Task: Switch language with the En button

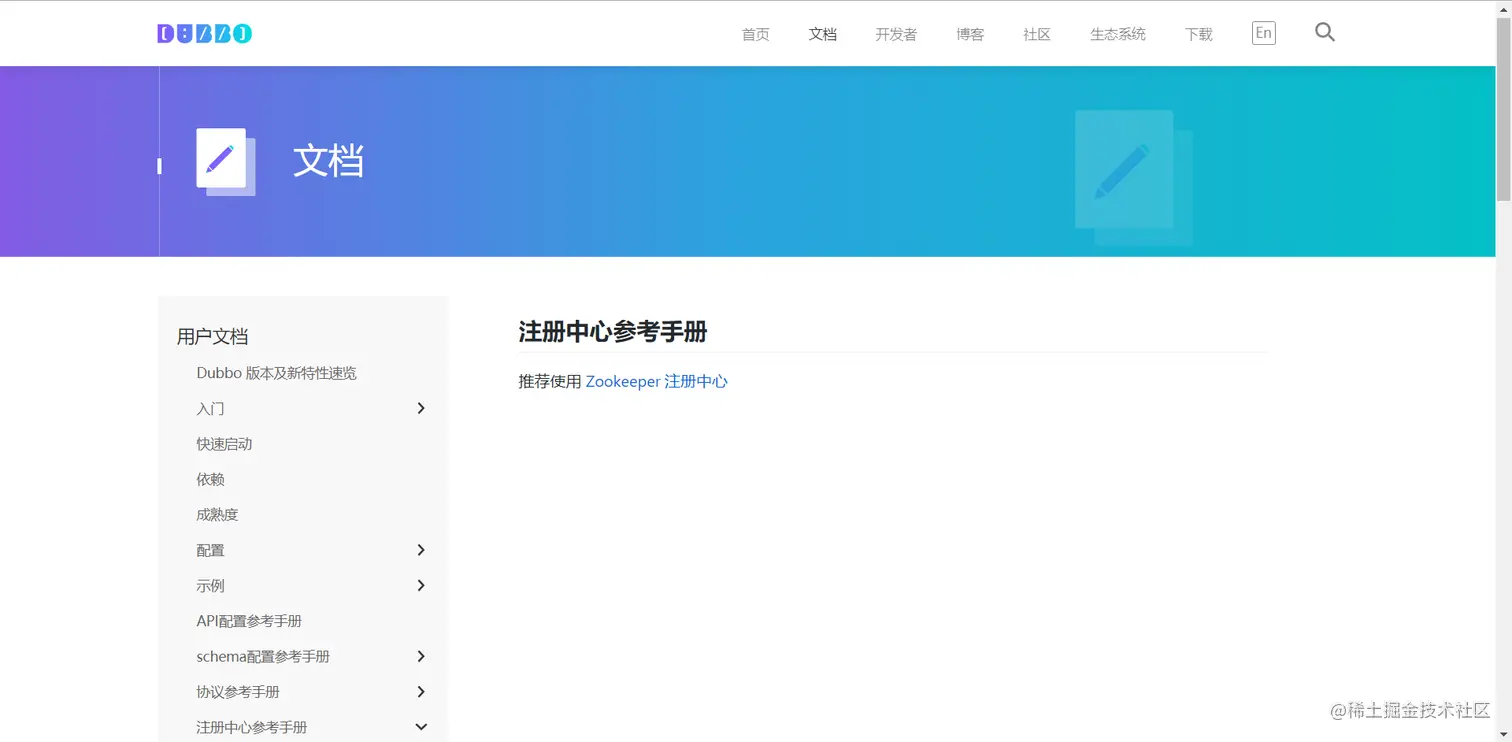Action: [1264, 33]
